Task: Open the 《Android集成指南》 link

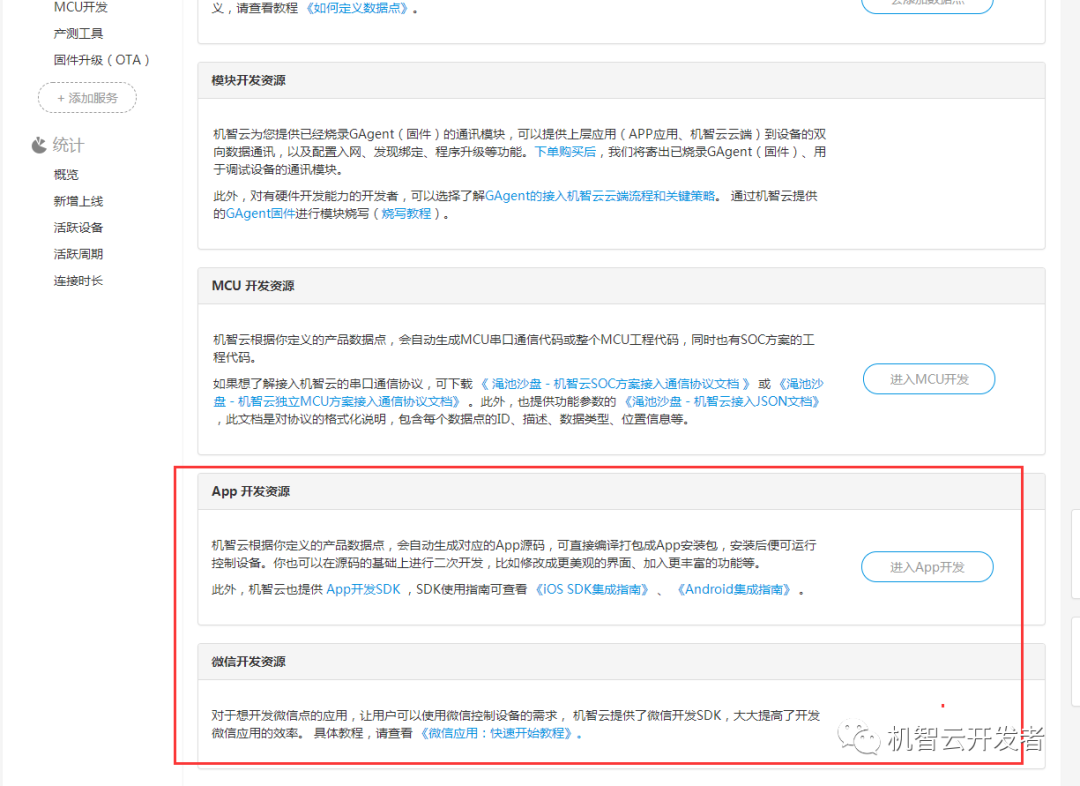Action: tap(734, 590)
